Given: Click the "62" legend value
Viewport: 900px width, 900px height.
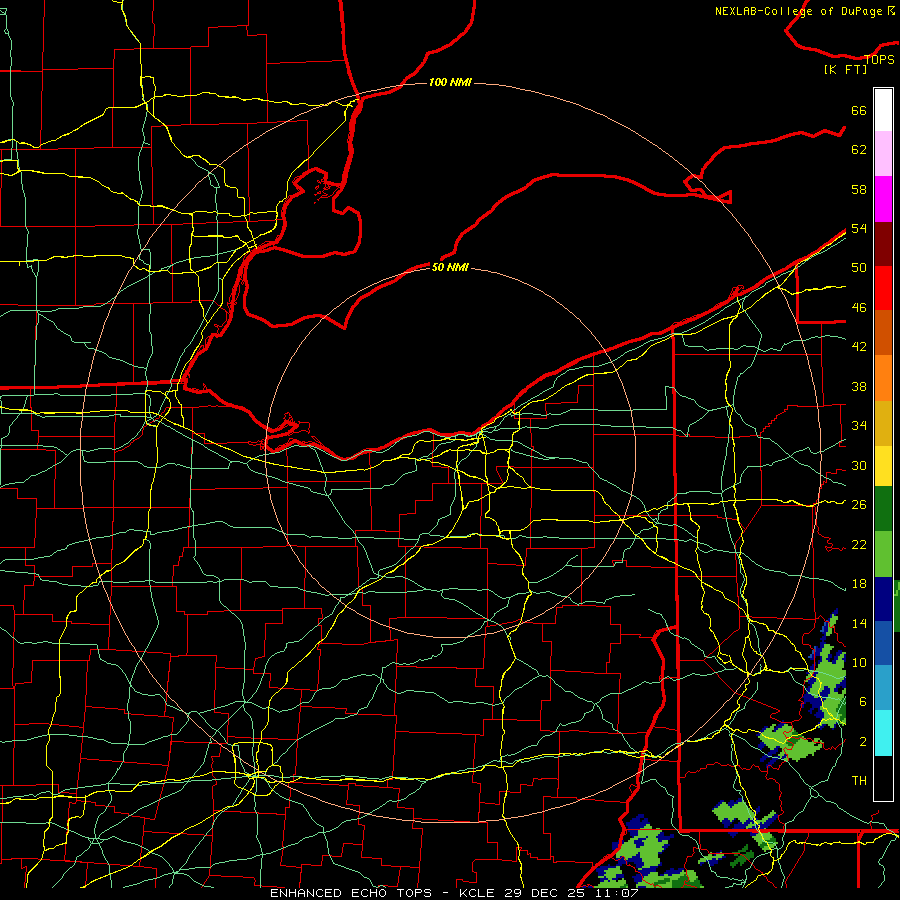Looking at the screenshot, I should tap(859, 149).
